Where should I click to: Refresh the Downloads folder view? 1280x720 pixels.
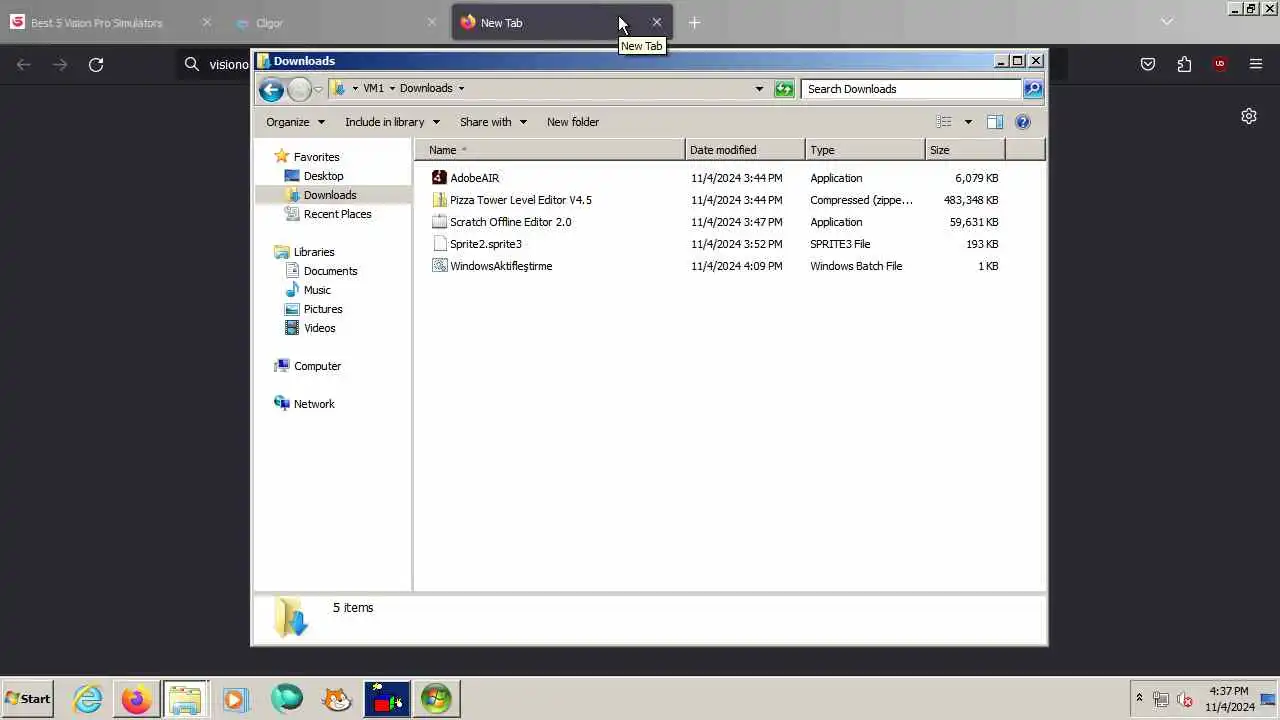pyautogui.click(x=784, y=89)
